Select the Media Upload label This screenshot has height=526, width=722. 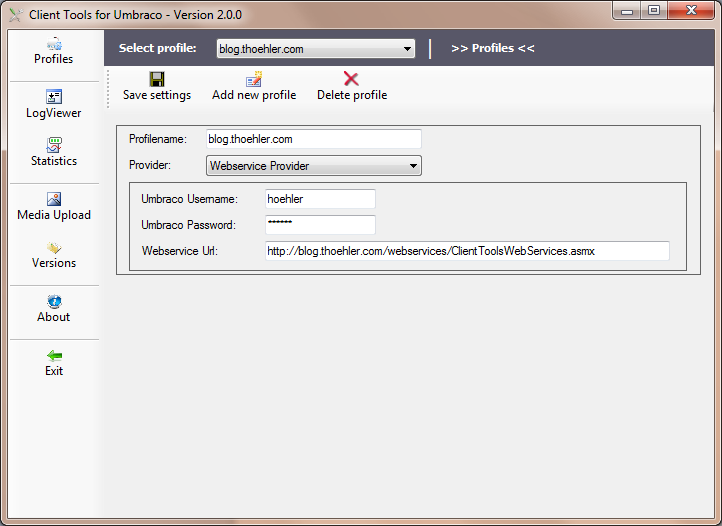click(54, 215)
